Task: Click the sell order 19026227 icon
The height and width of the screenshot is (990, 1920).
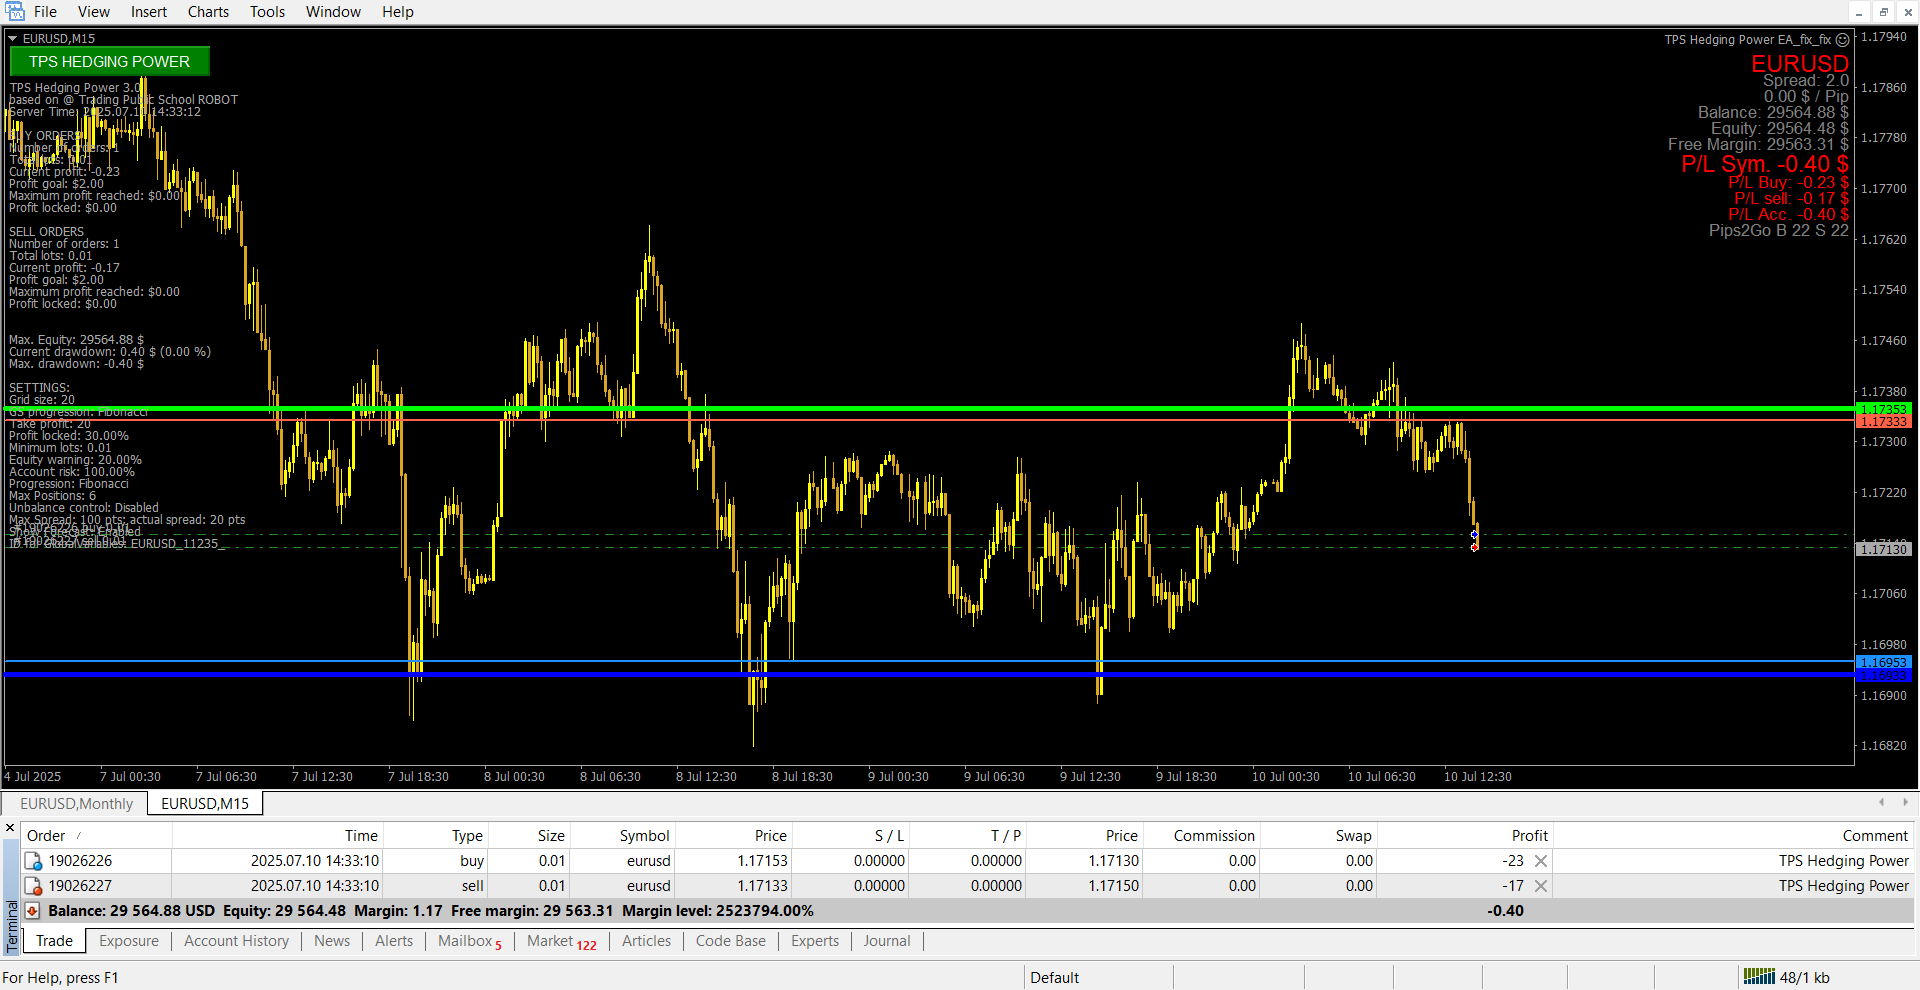Action: click(x=33, y=886)
